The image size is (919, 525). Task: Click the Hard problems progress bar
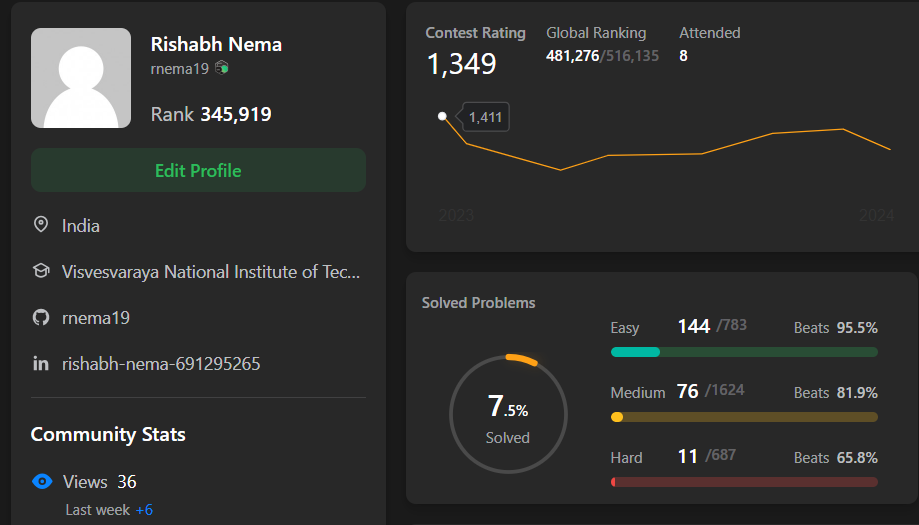tap(743, 482)
